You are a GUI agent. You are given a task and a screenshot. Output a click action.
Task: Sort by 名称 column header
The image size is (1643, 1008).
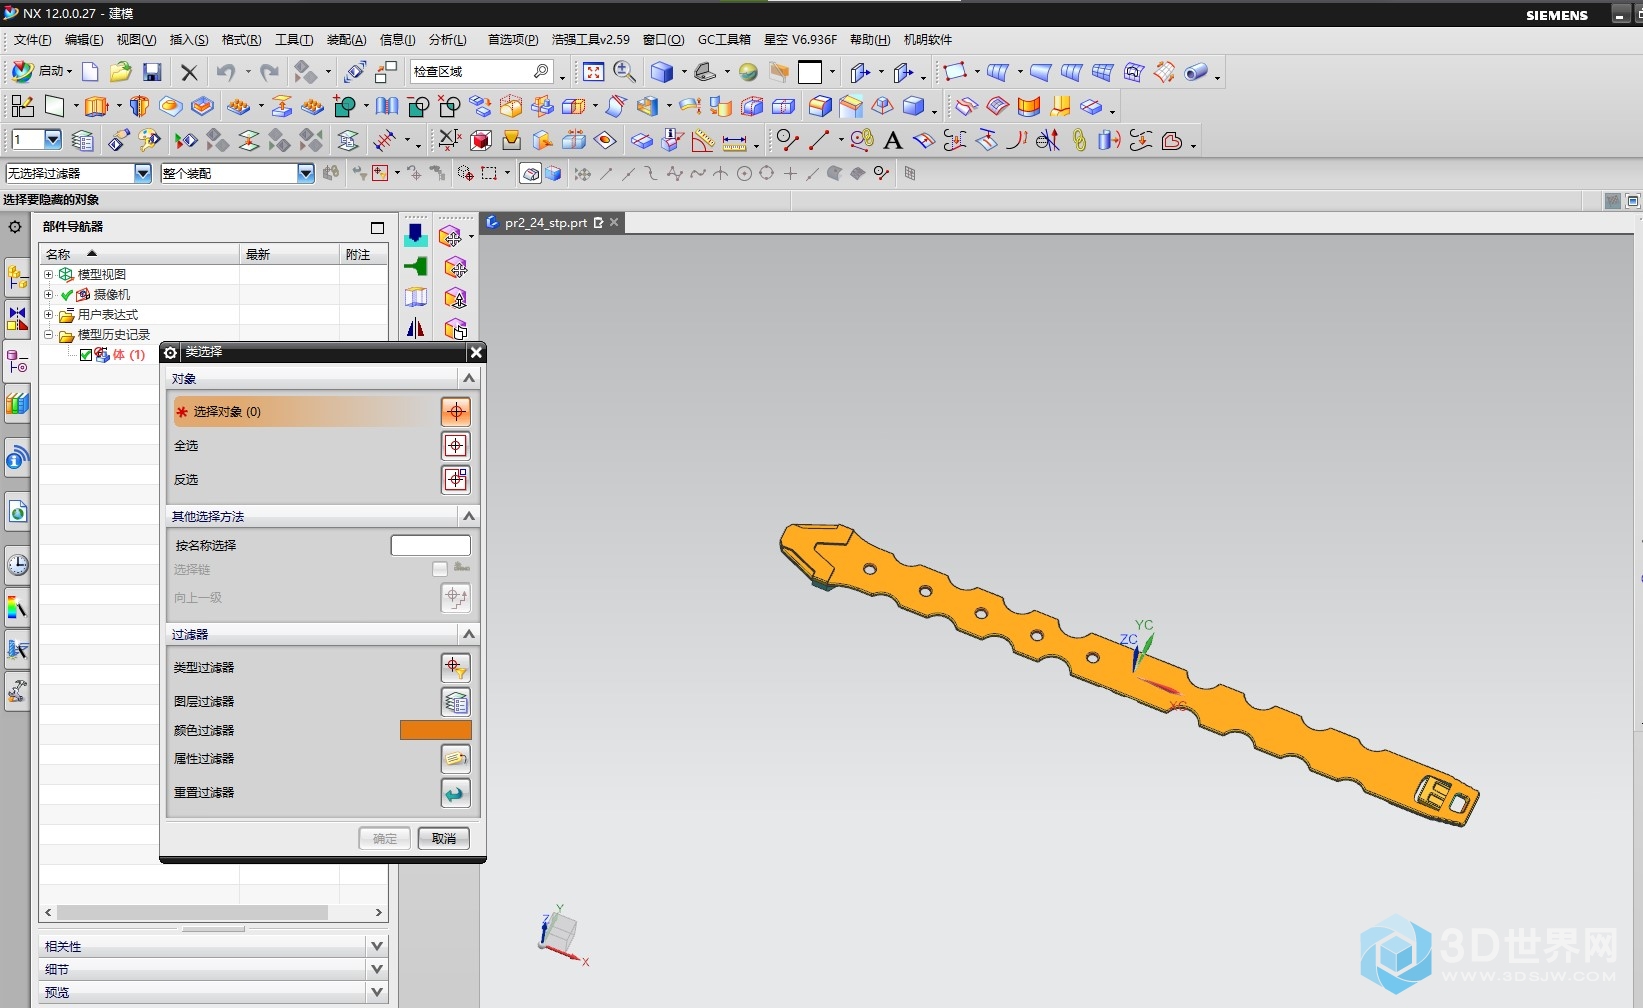coord(140,254)
